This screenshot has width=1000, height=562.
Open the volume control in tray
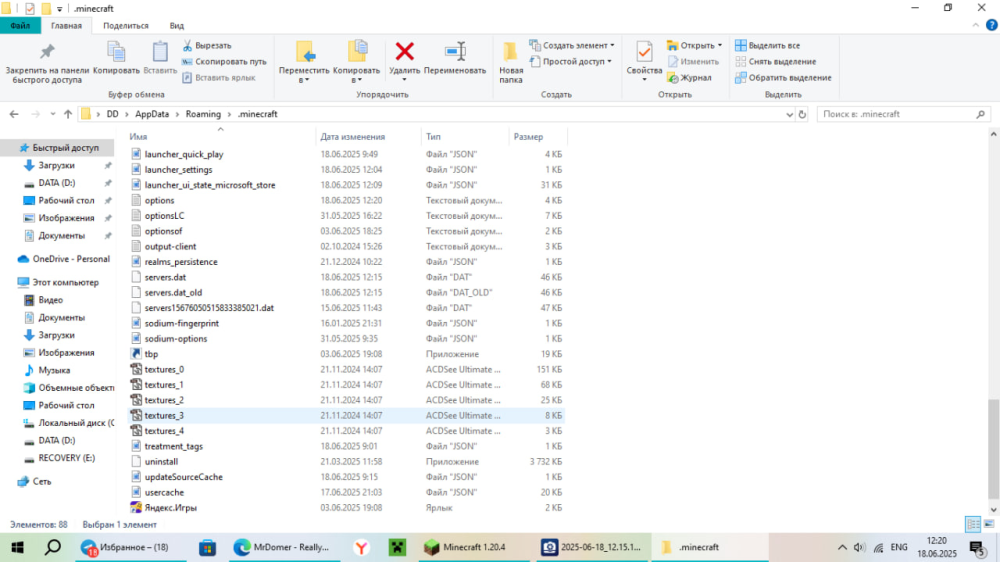pos(860,547)
